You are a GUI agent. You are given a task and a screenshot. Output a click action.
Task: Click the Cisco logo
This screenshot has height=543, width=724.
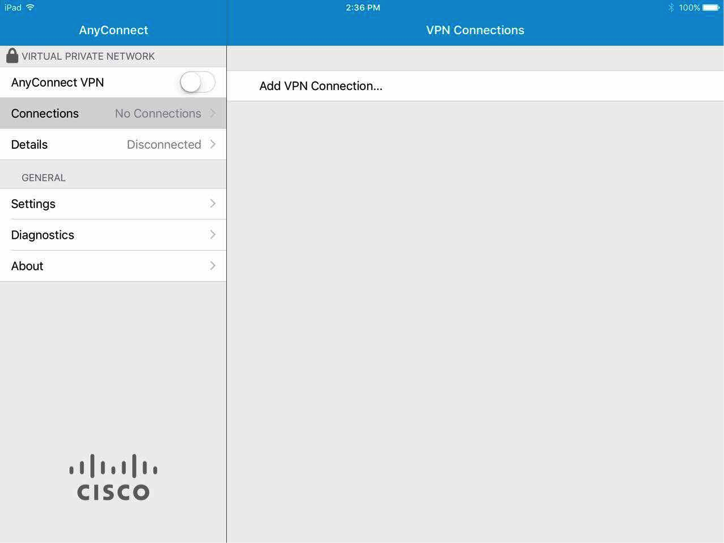[113, 477]
